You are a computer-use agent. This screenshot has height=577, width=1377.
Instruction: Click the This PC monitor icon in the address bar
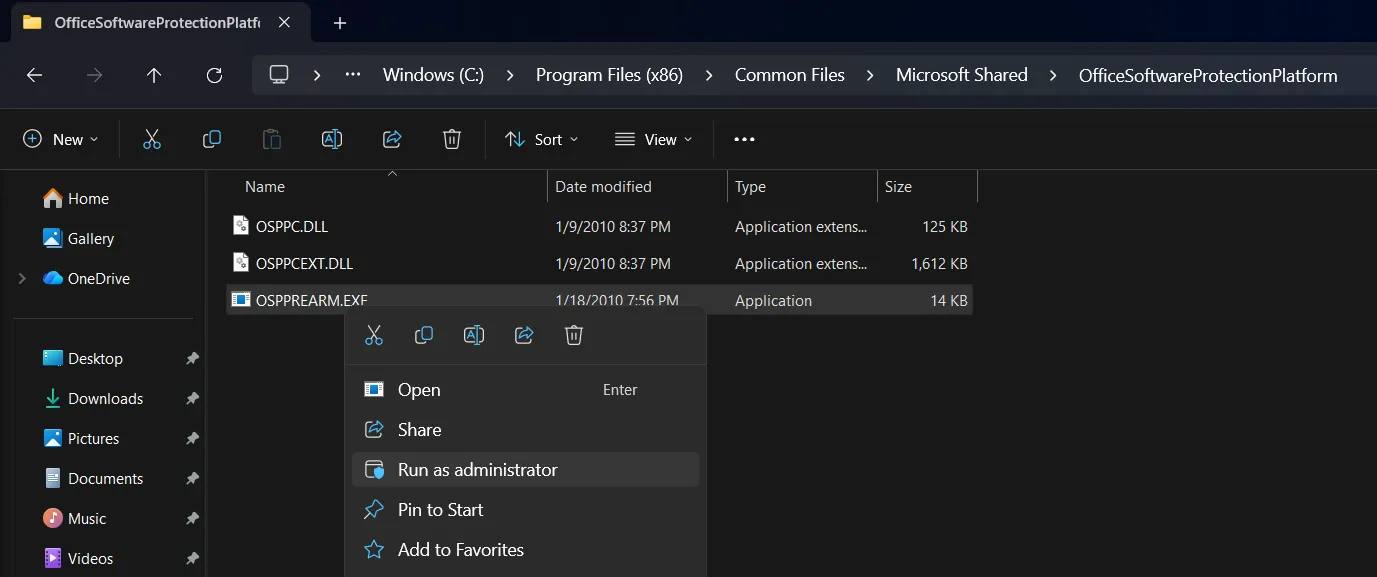(x=279, y=75)
